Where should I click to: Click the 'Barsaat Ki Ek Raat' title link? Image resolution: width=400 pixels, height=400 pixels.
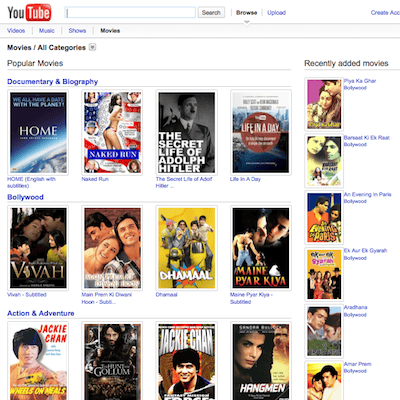click(367, 138)
